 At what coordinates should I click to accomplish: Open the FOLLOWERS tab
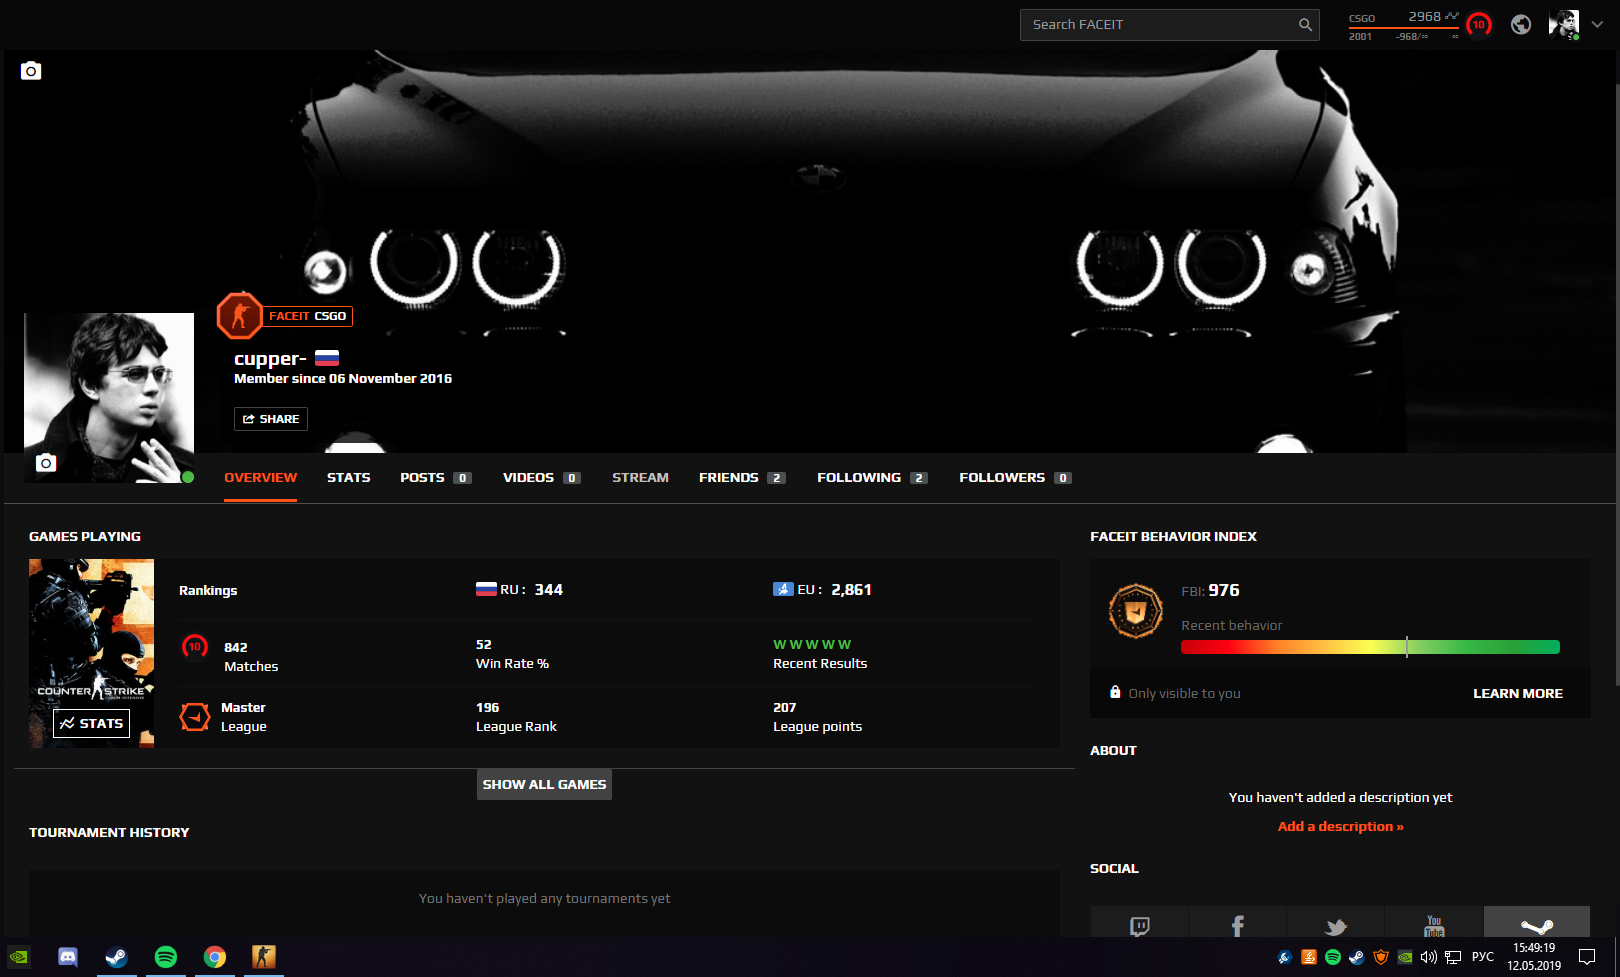pos(1015,478)
